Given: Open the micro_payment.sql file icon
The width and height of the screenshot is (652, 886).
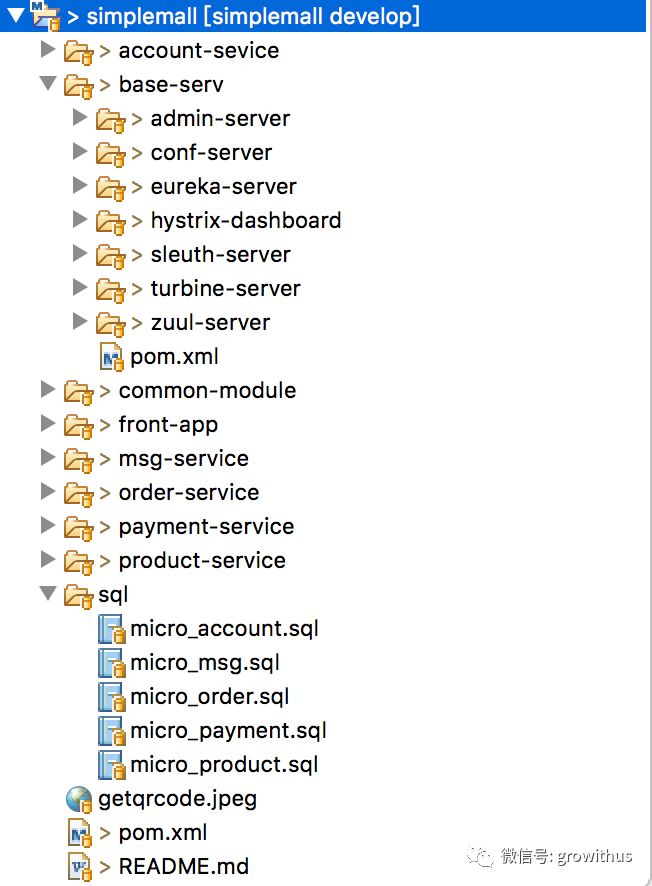Looking at the screenshot, I should point(112,731).
